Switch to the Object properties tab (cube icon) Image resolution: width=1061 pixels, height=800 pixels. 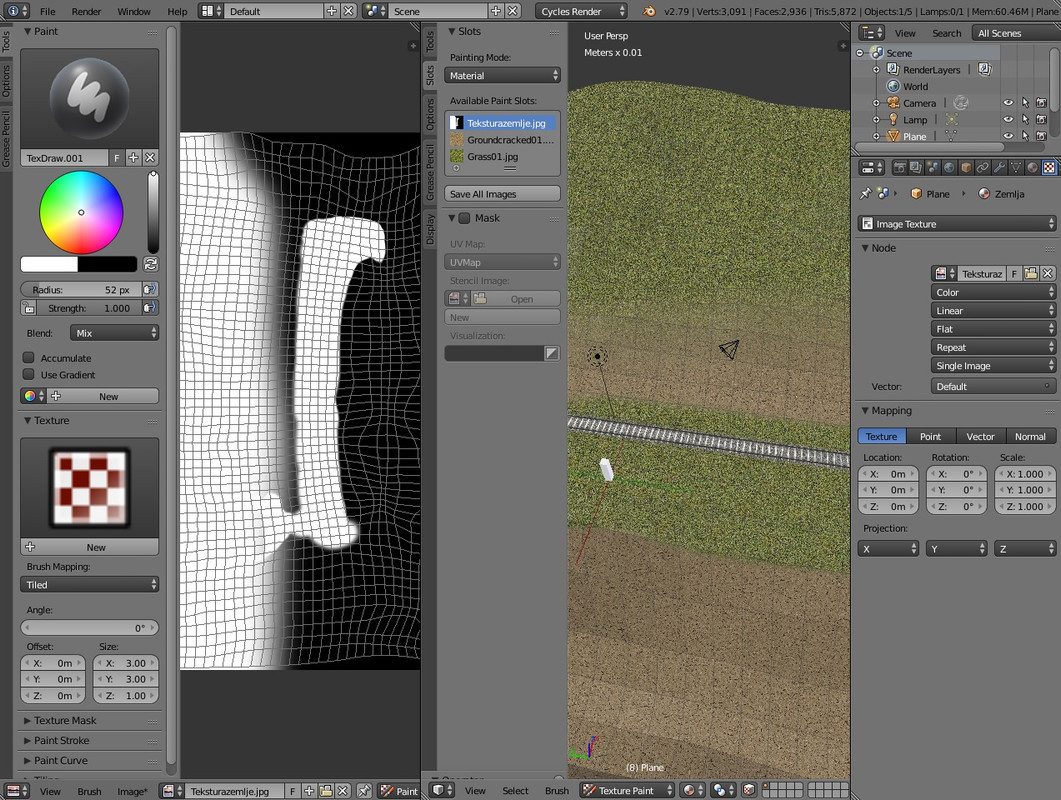point(965,167)
